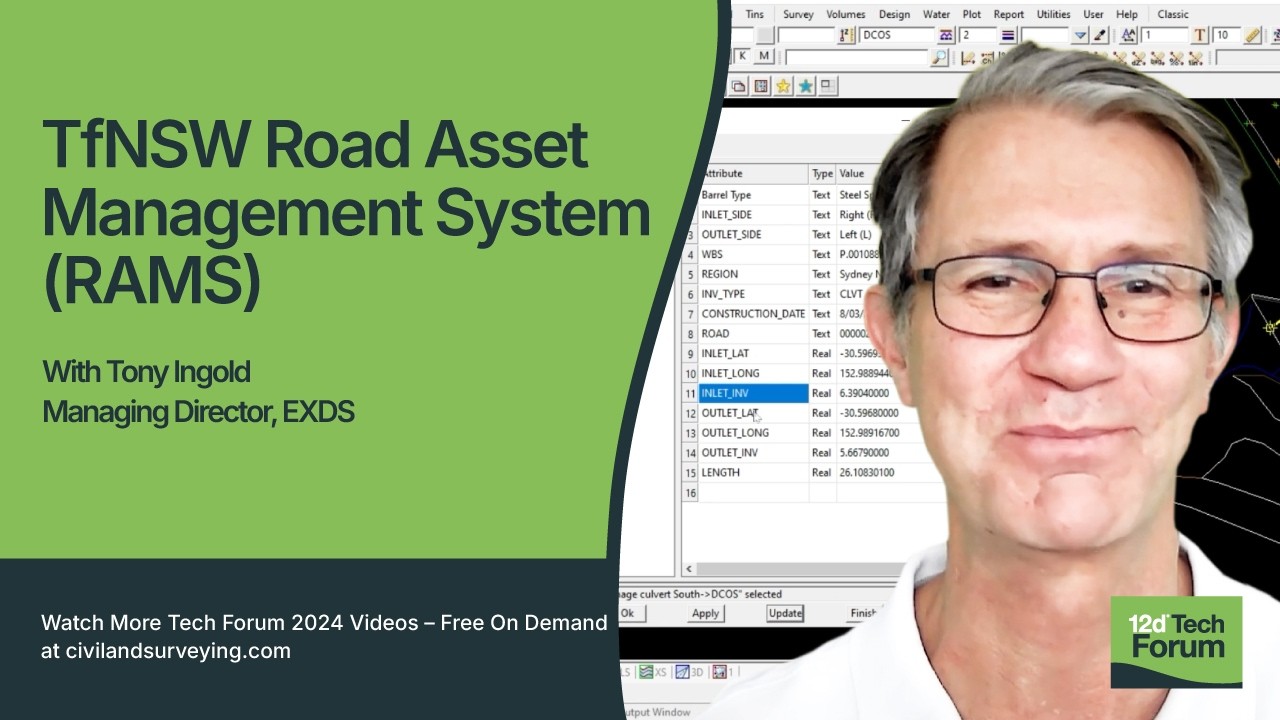Open the Survey menu
Viewport: 1280px width, 720px height.
click(x=798, y=14)
